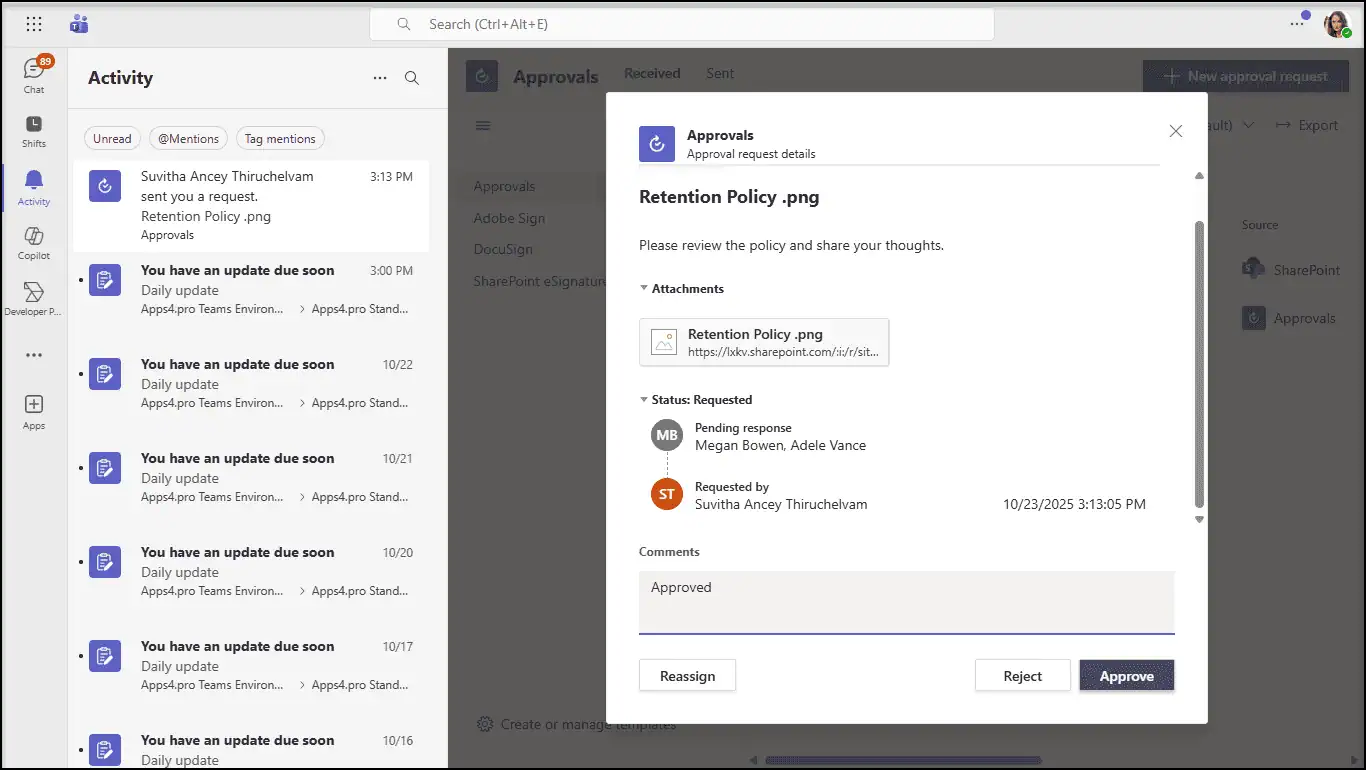The image size is (1366, 770).
Task: Click the Reassign button
Action: click(687, 675)
